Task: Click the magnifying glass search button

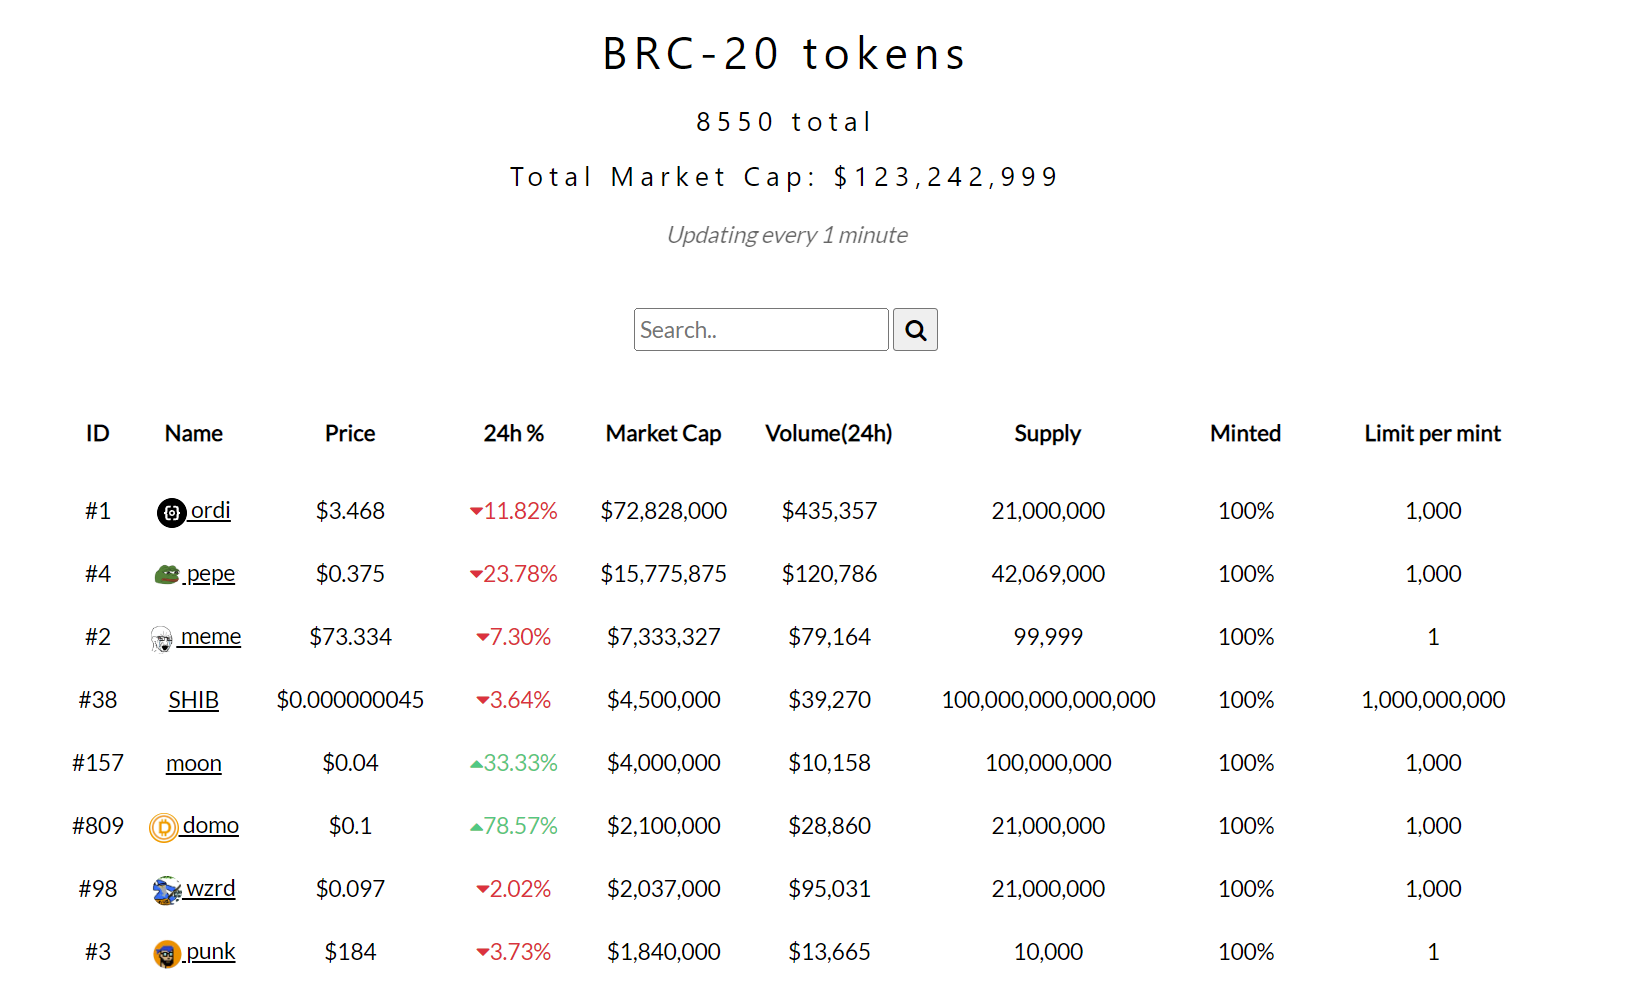Action: pyautogui.click(x=915, y=330)
